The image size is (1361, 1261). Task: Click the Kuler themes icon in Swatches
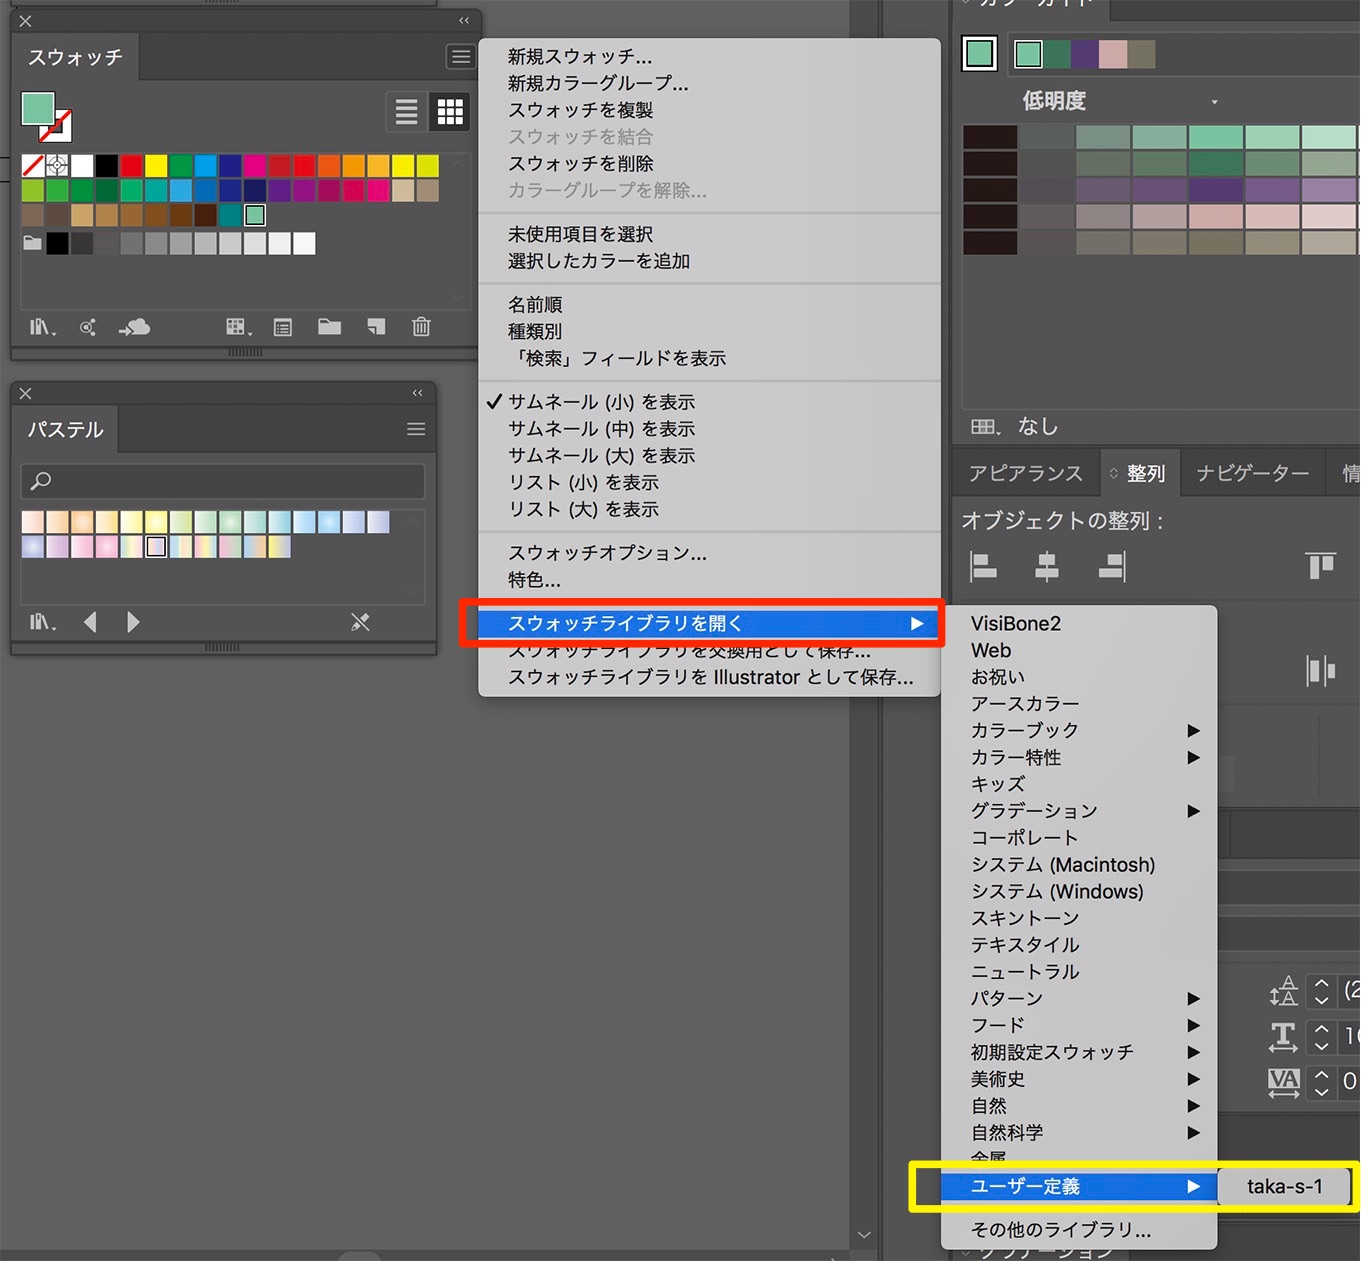click(88, 327)
